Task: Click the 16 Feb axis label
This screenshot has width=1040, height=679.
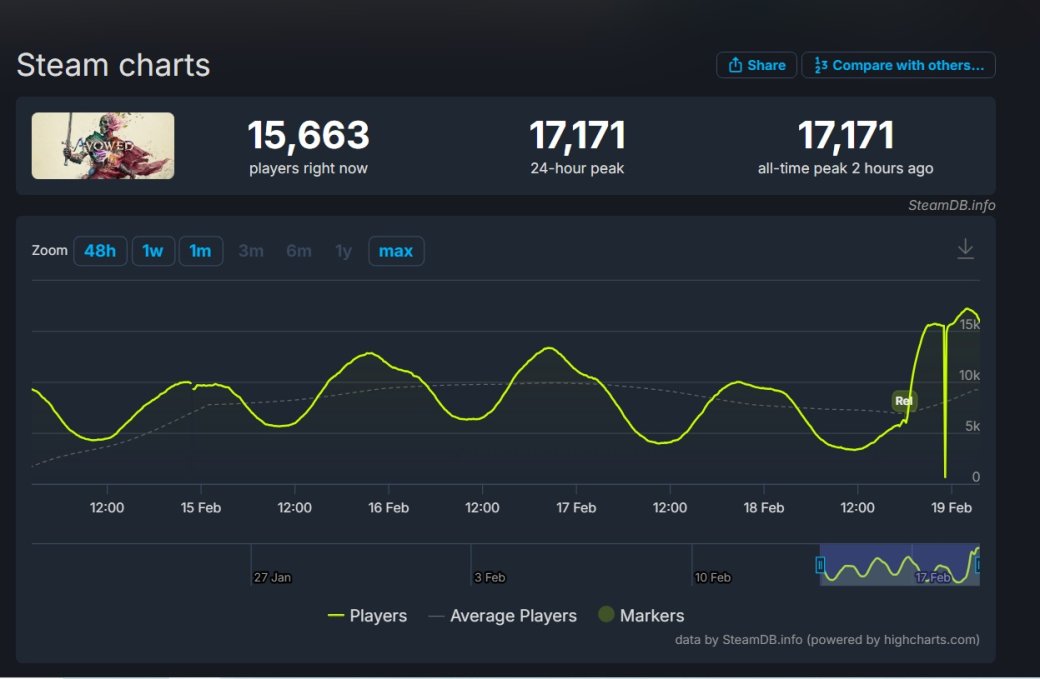Action: (389, 508)
